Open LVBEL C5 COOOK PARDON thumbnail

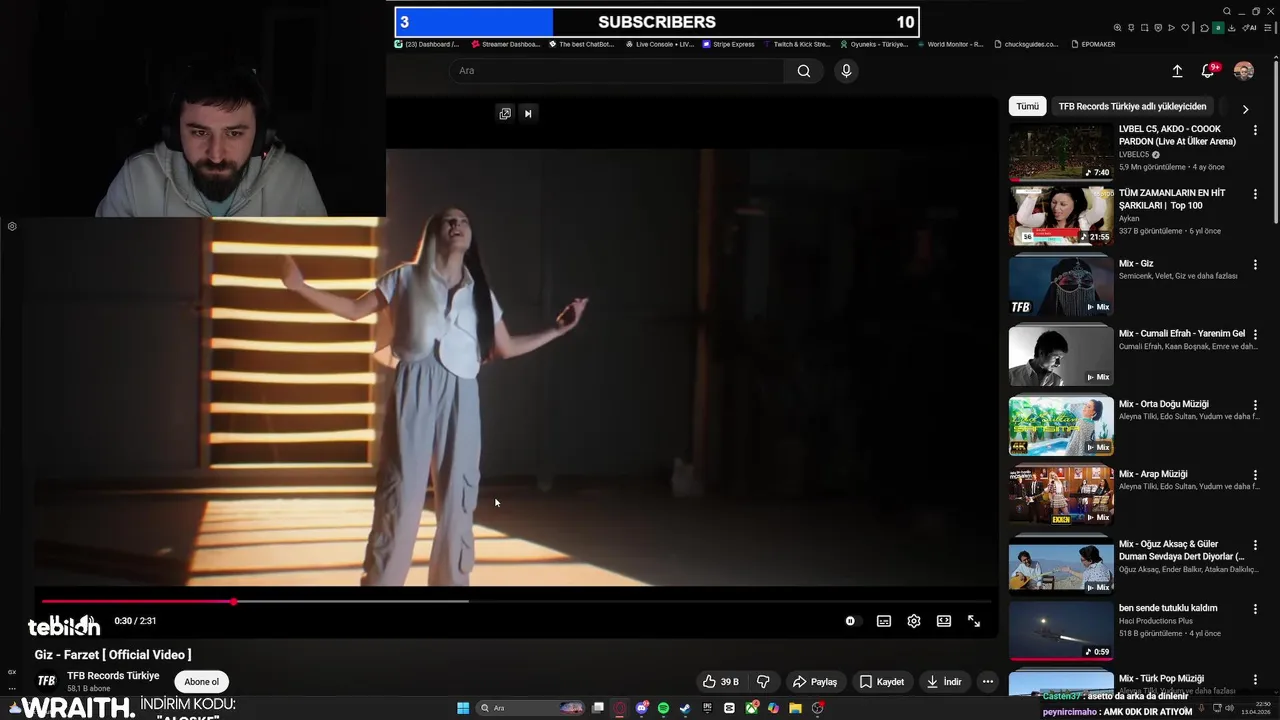[1061, 151]
